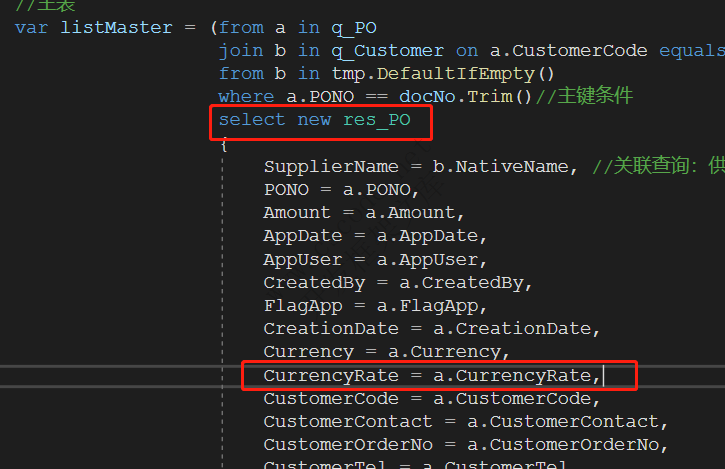Click the q_PO identifier in the from clause
This screenshot has width=725, height=469.
[354, 28]
